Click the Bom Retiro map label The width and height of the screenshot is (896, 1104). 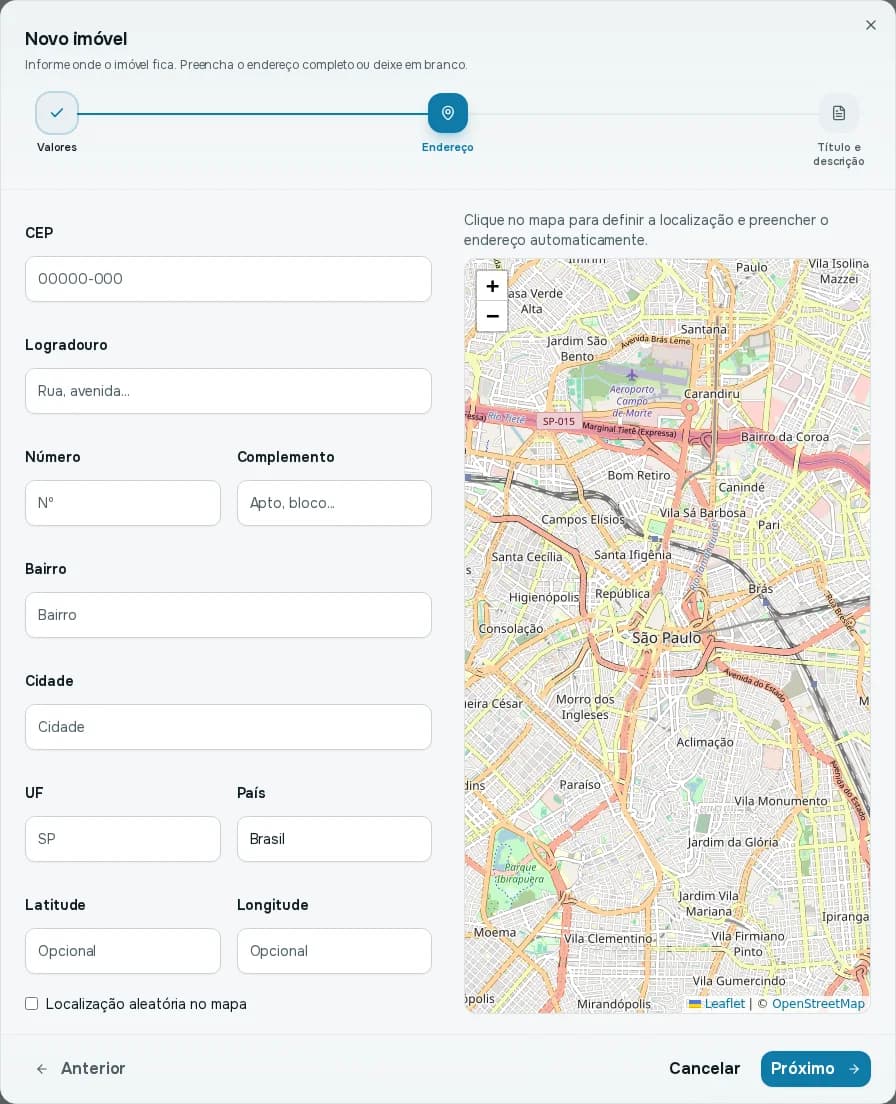(638, 475)
